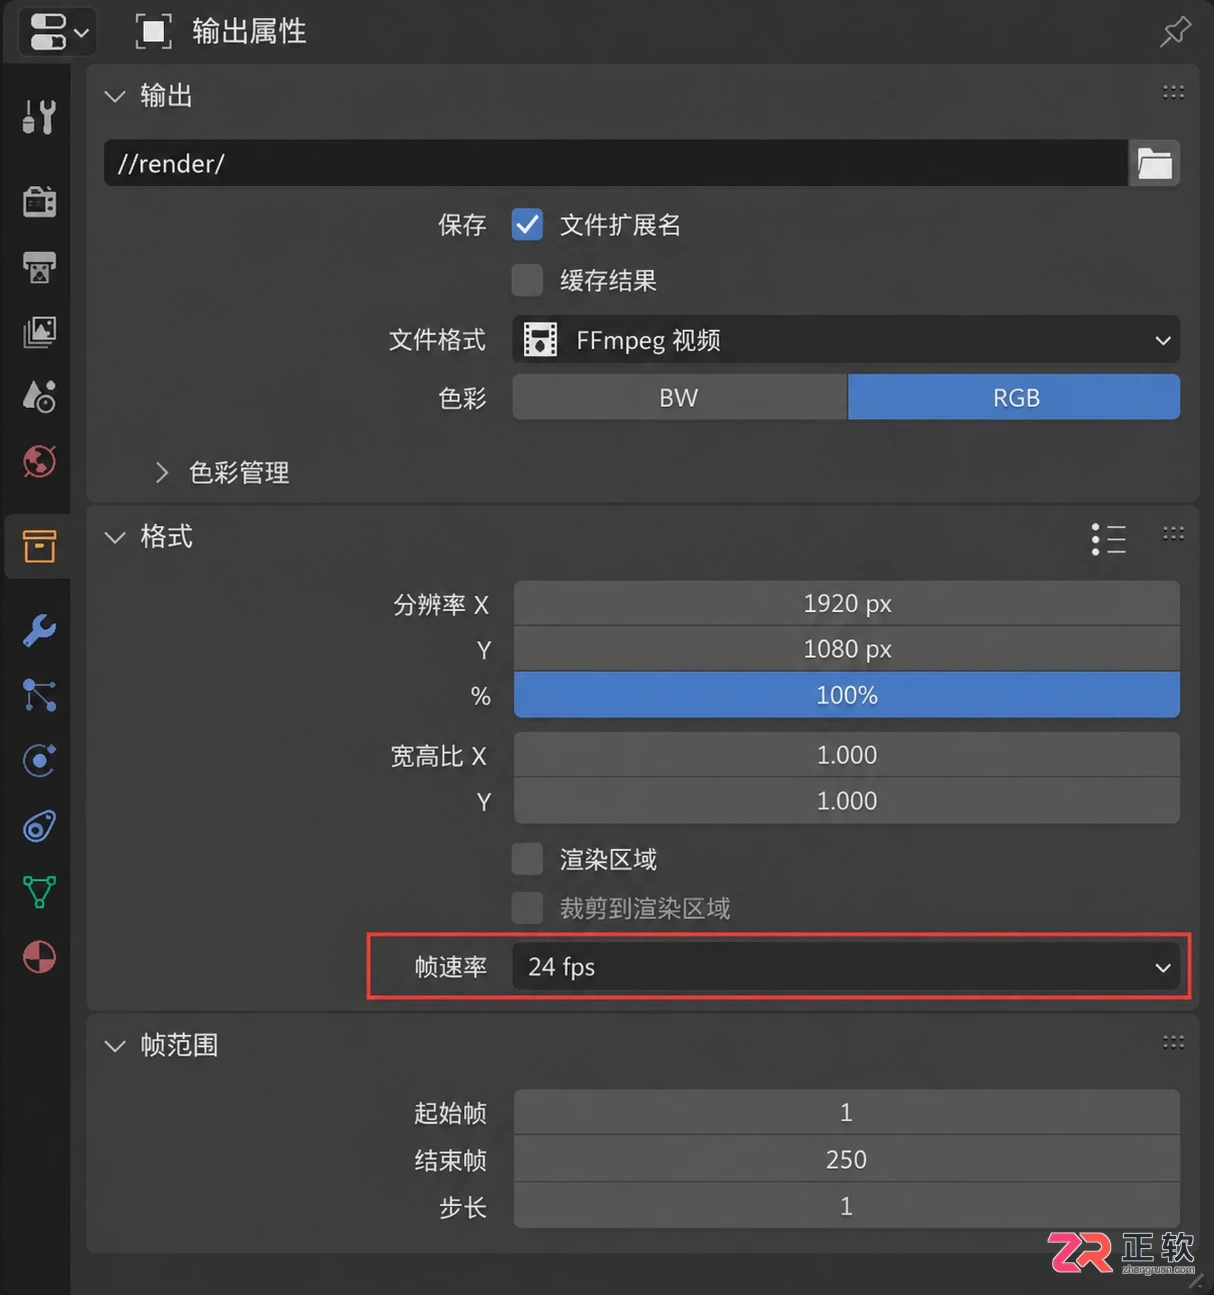Open the 格式 presets list icon

(x=1109, y=539)
